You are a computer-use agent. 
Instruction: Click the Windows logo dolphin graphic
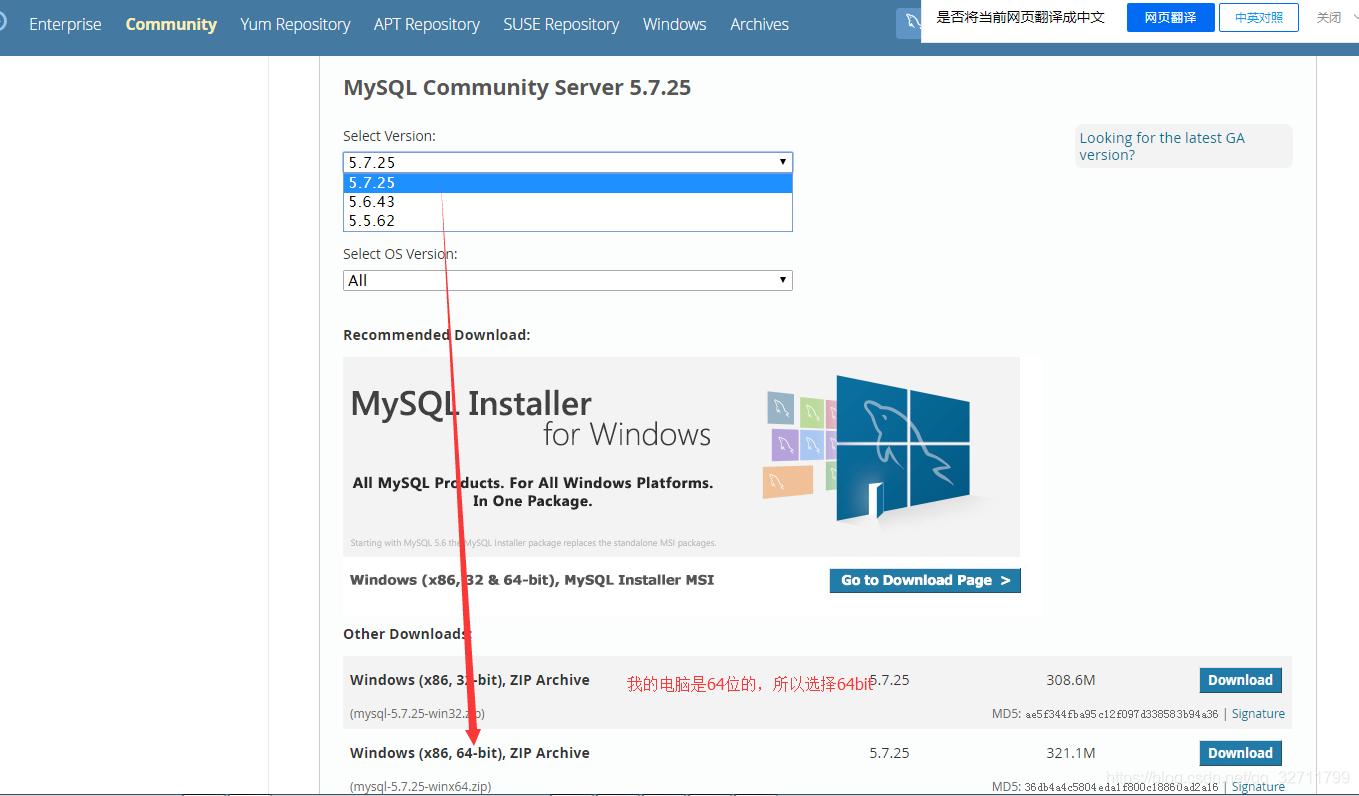click(x=901, y=448)
